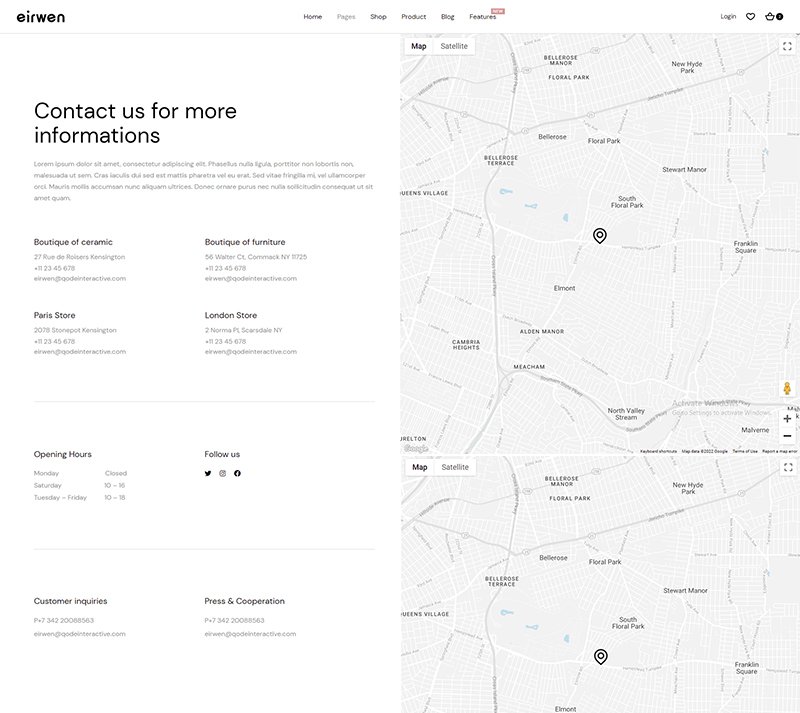Open the Facebook social icon
Viewport: 800px width, 713px height.
tap(238, 473)
